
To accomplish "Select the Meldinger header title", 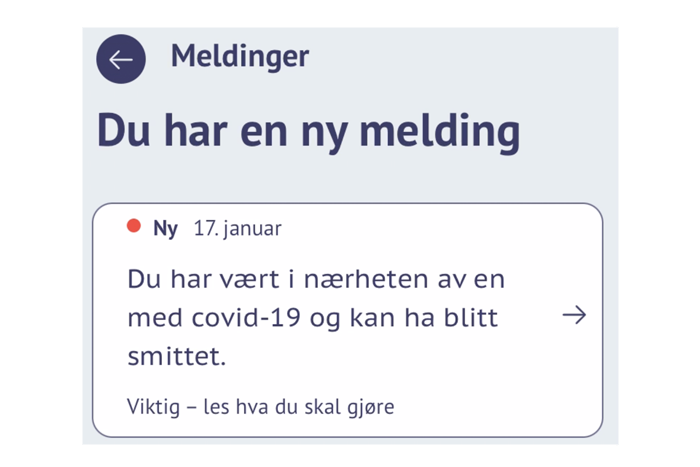I will click(x=240, y=56).
